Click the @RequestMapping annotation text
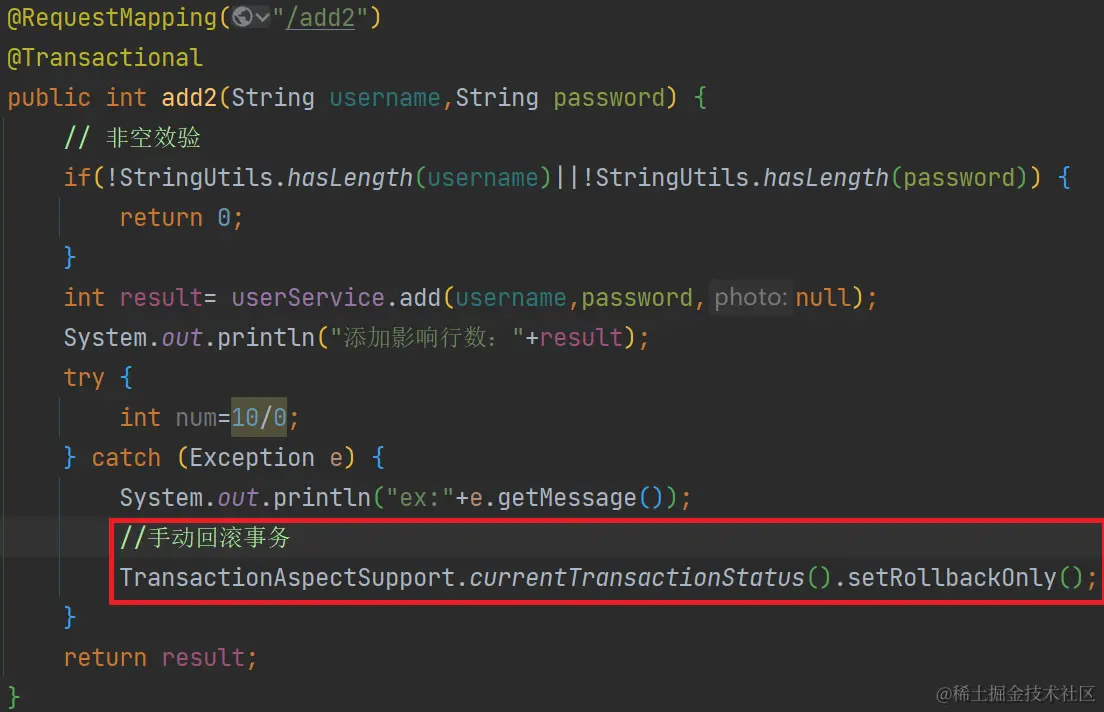Image resolution: width=1104 pixels, height=712 pixels. 112,18
